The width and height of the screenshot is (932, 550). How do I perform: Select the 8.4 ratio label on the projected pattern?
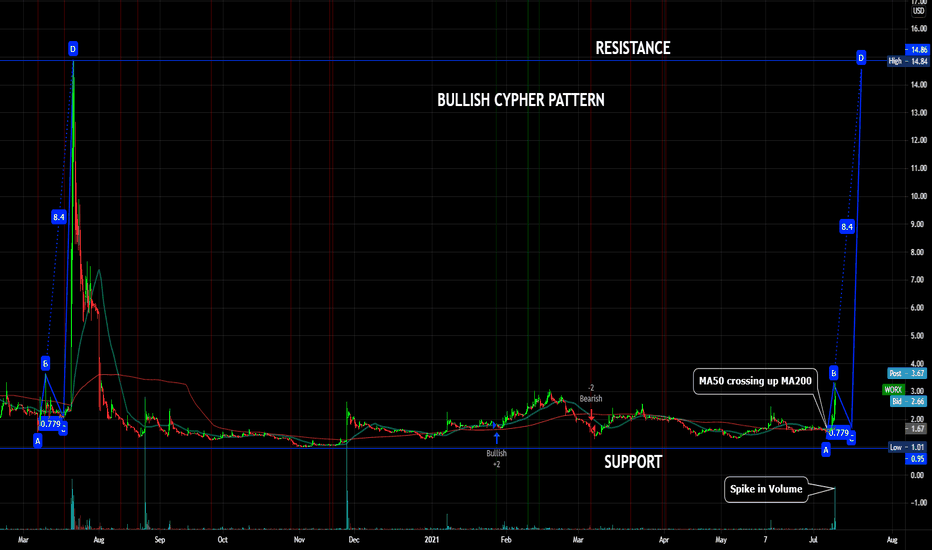[x=846, y=227]
